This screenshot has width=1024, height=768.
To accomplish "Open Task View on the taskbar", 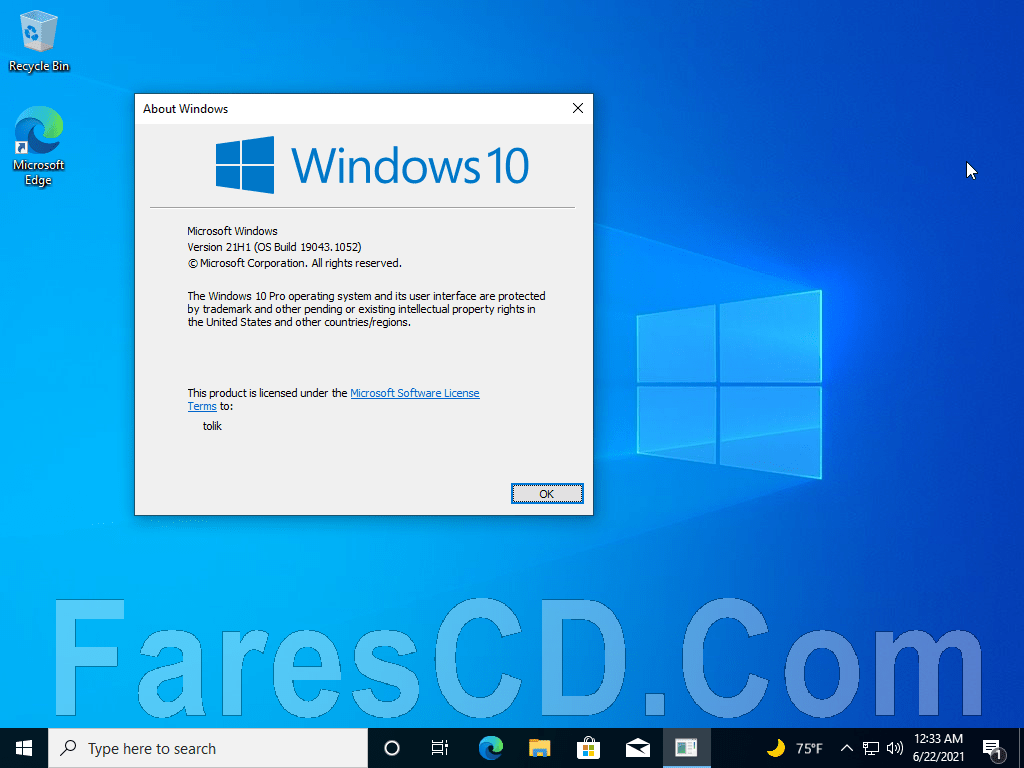I will point(440,748).
